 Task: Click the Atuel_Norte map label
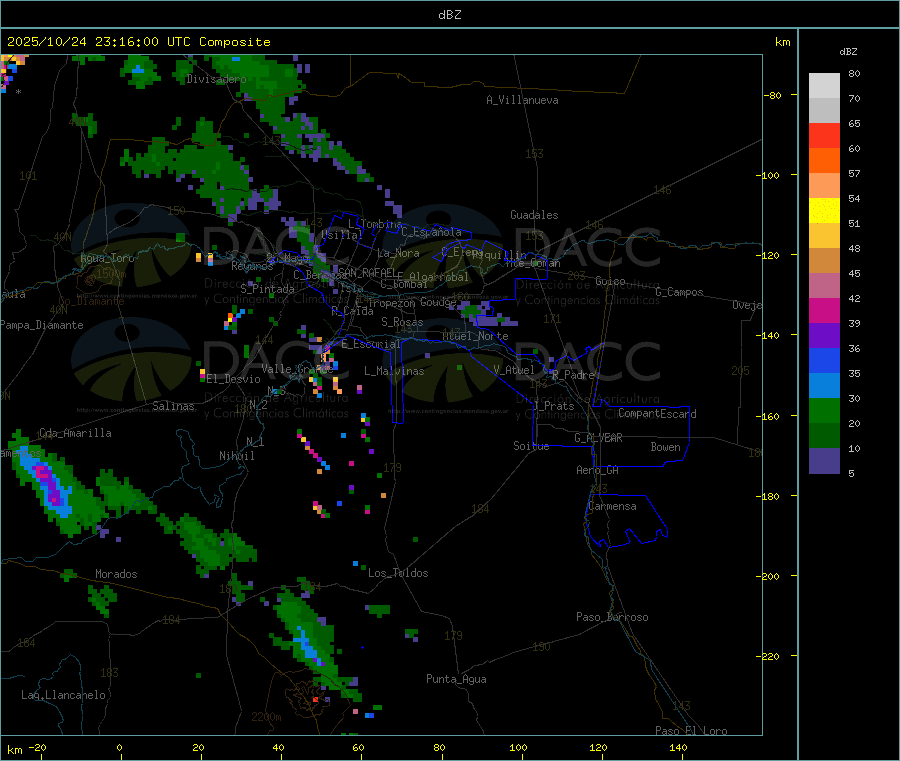(475, 336)
